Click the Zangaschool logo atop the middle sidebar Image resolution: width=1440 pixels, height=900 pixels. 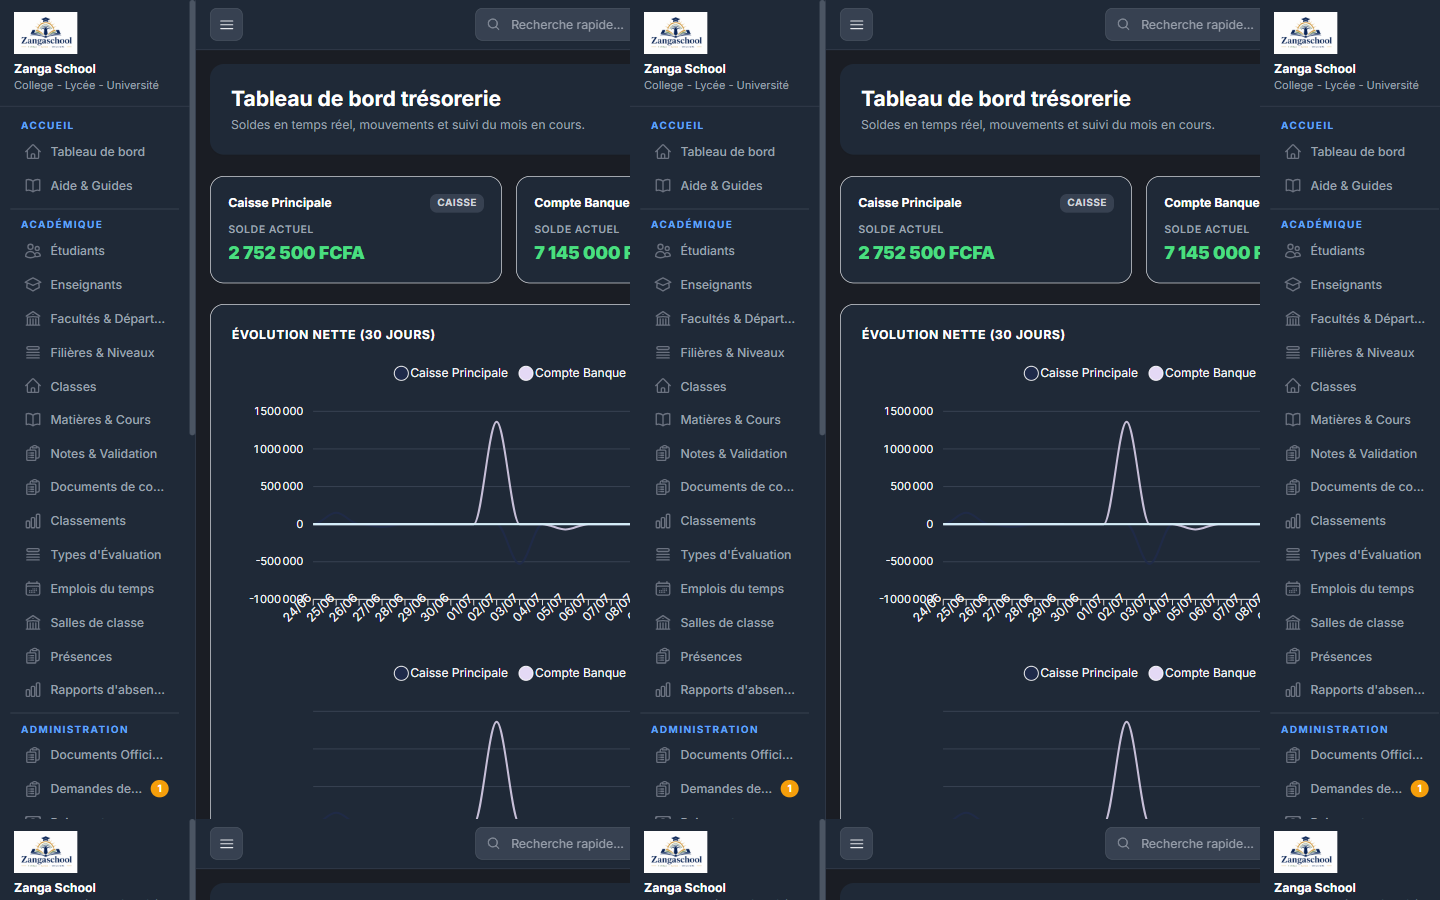click(x=676, y=33)
